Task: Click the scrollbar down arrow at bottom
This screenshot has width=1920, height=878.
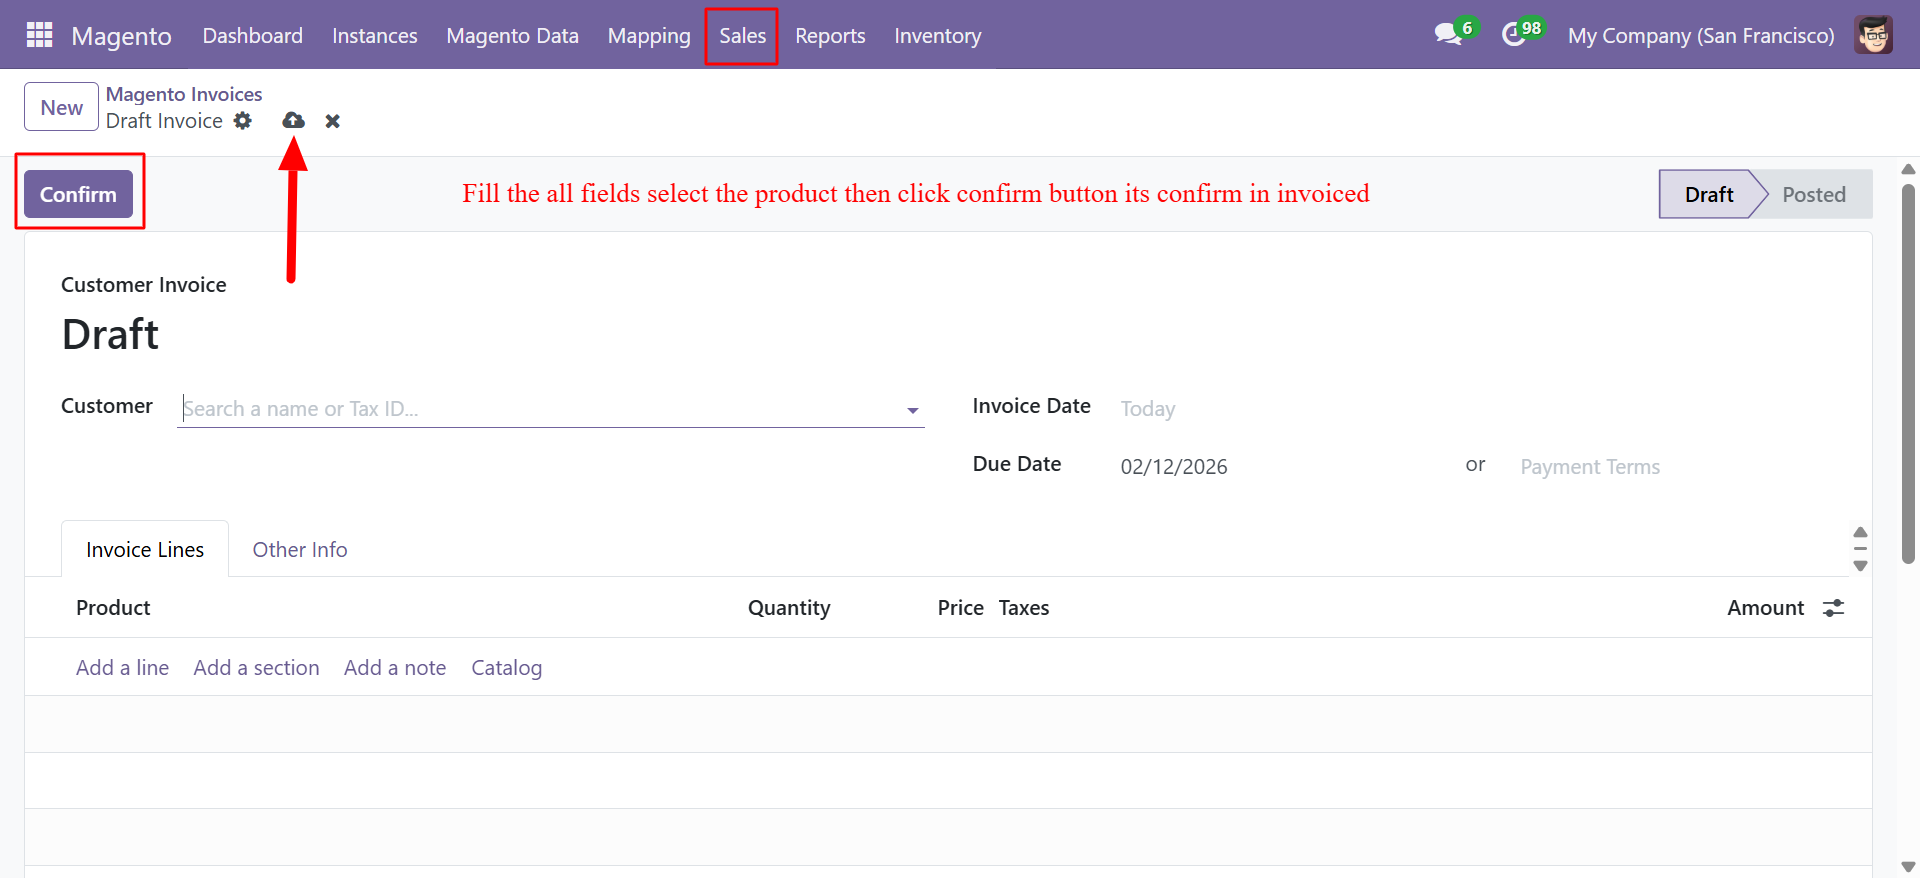Action: point(1908,866)
